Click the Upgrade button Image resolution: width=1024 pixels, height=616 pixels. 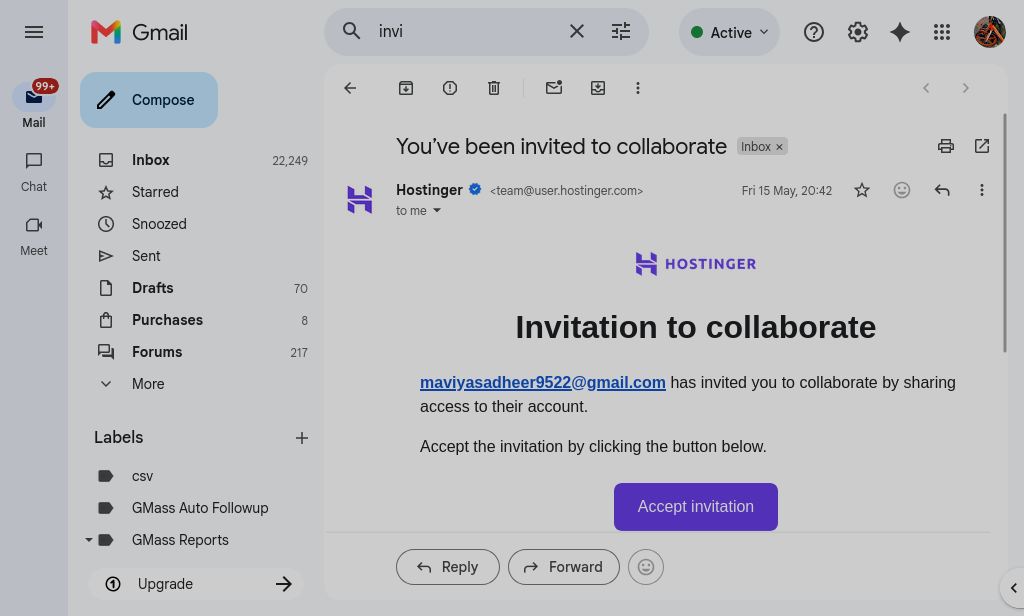click(196, 584)
